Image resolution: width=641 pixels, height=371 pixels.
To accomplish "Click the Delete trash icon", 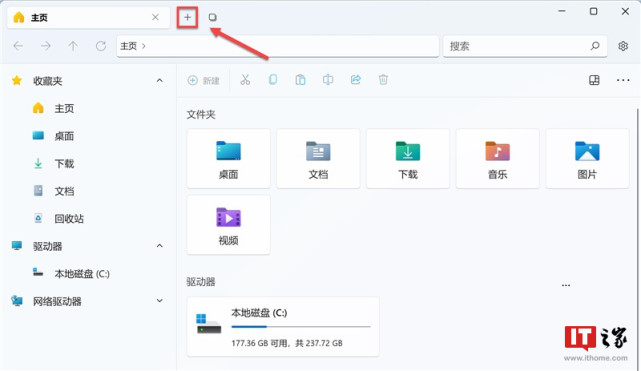I will click(383, 80).
